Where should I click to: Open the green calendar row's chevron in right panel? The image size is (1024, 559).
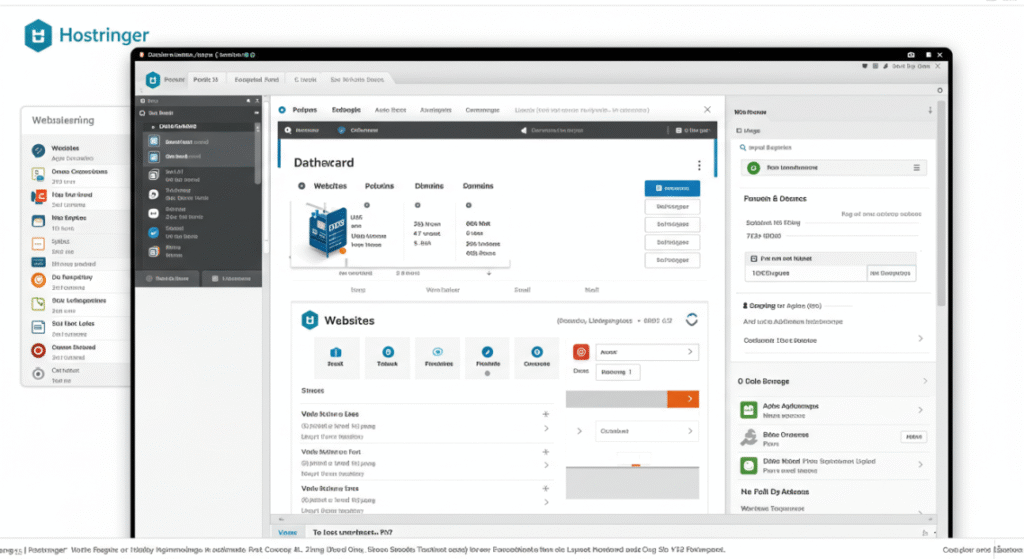920,410
